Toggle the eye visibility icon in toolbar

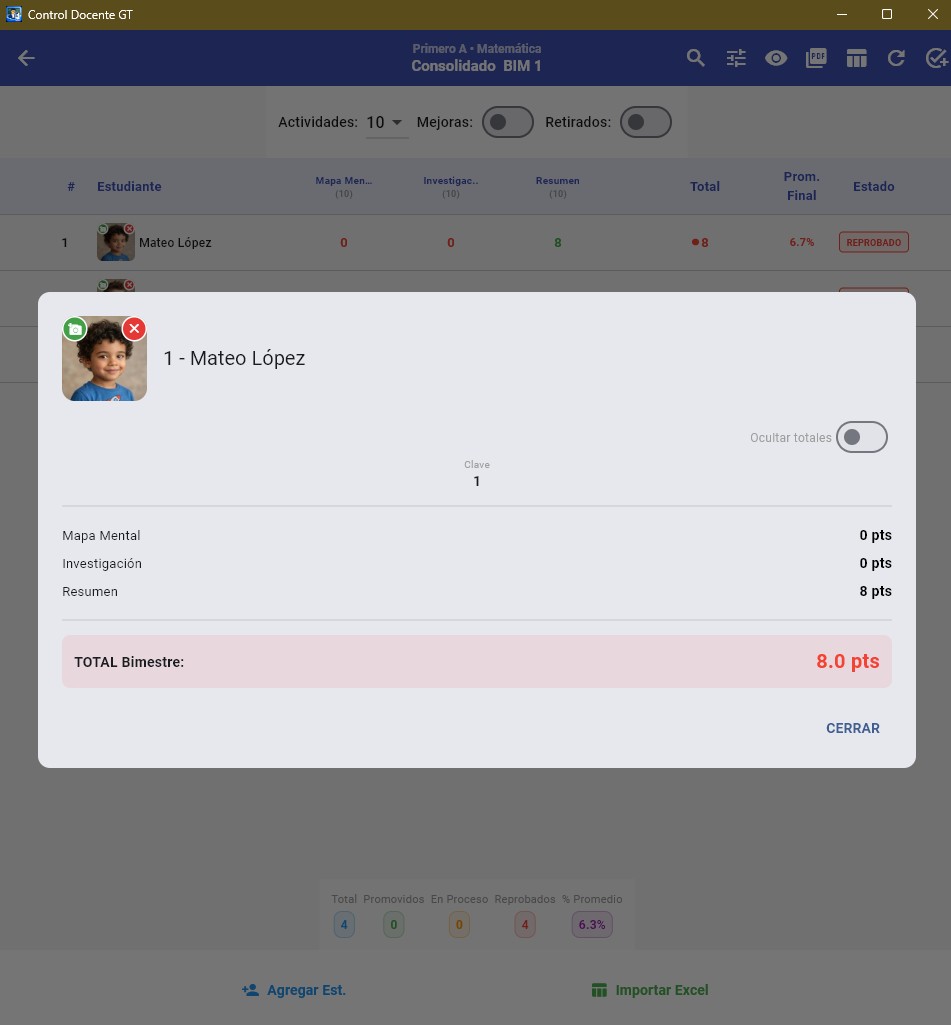click(x=776, y=58)
